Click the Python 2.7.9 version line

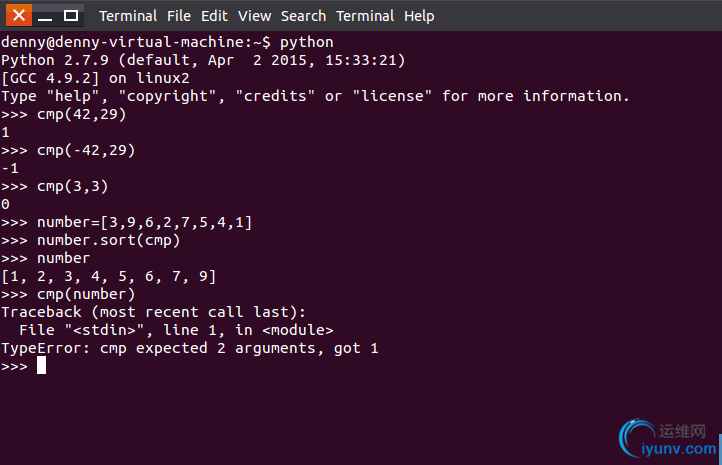[x=203, y=60]
